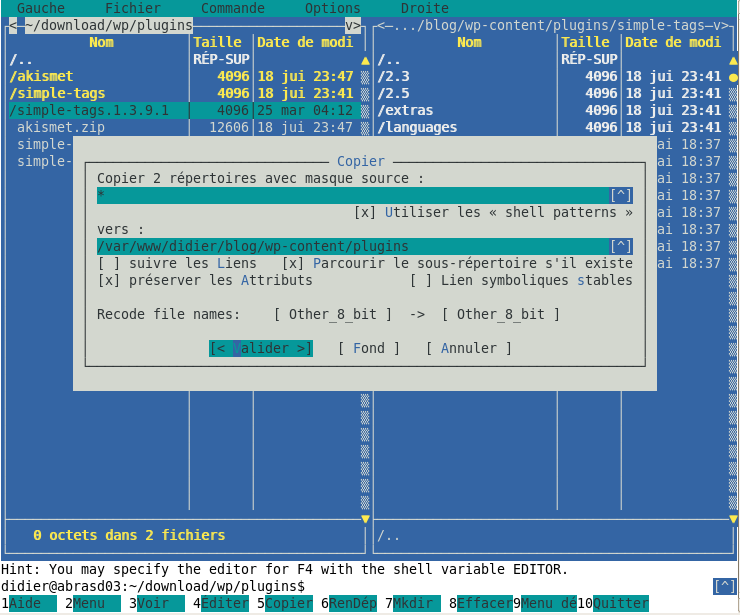Sort left panel by Nom column header

coord(101,42)
